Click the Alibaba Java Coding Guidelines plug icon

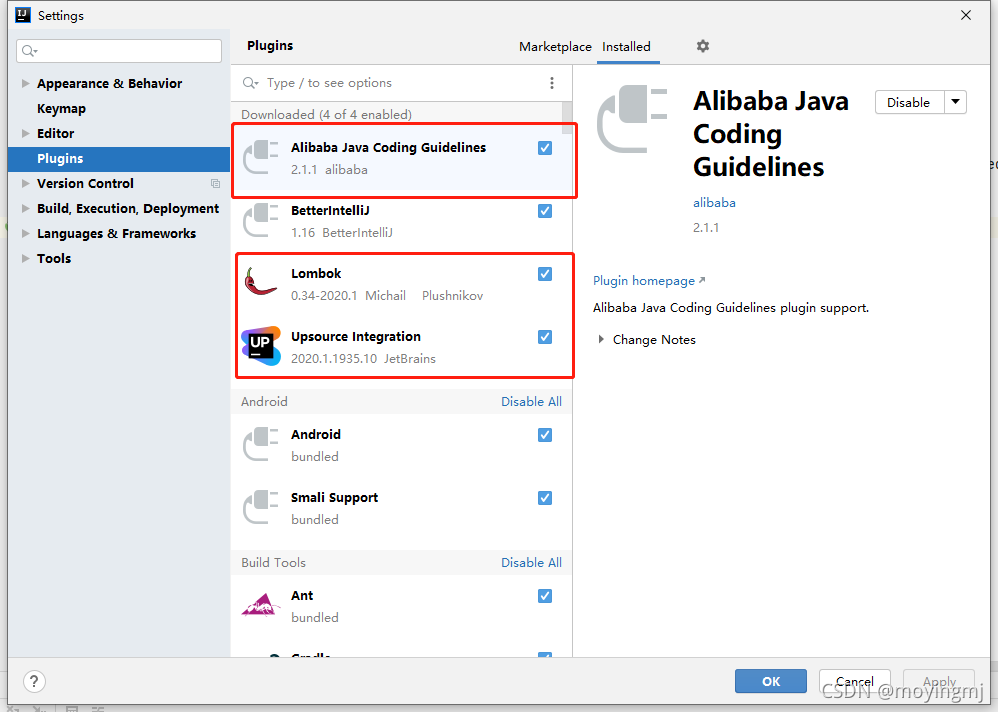(x=261, y=157)
